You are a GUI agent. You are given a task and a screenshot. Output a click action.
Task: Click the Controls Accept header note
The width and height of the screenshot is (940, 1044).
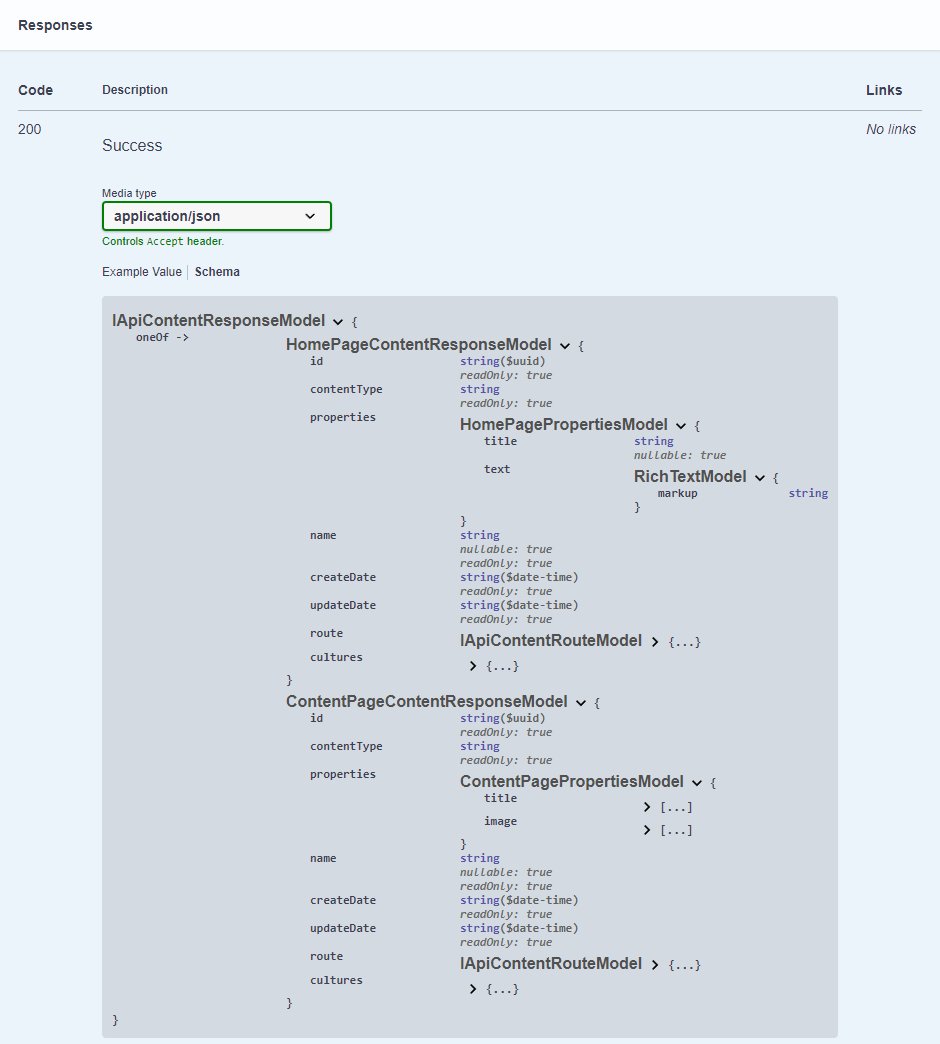pyautogui.click(x=163, y=241)
